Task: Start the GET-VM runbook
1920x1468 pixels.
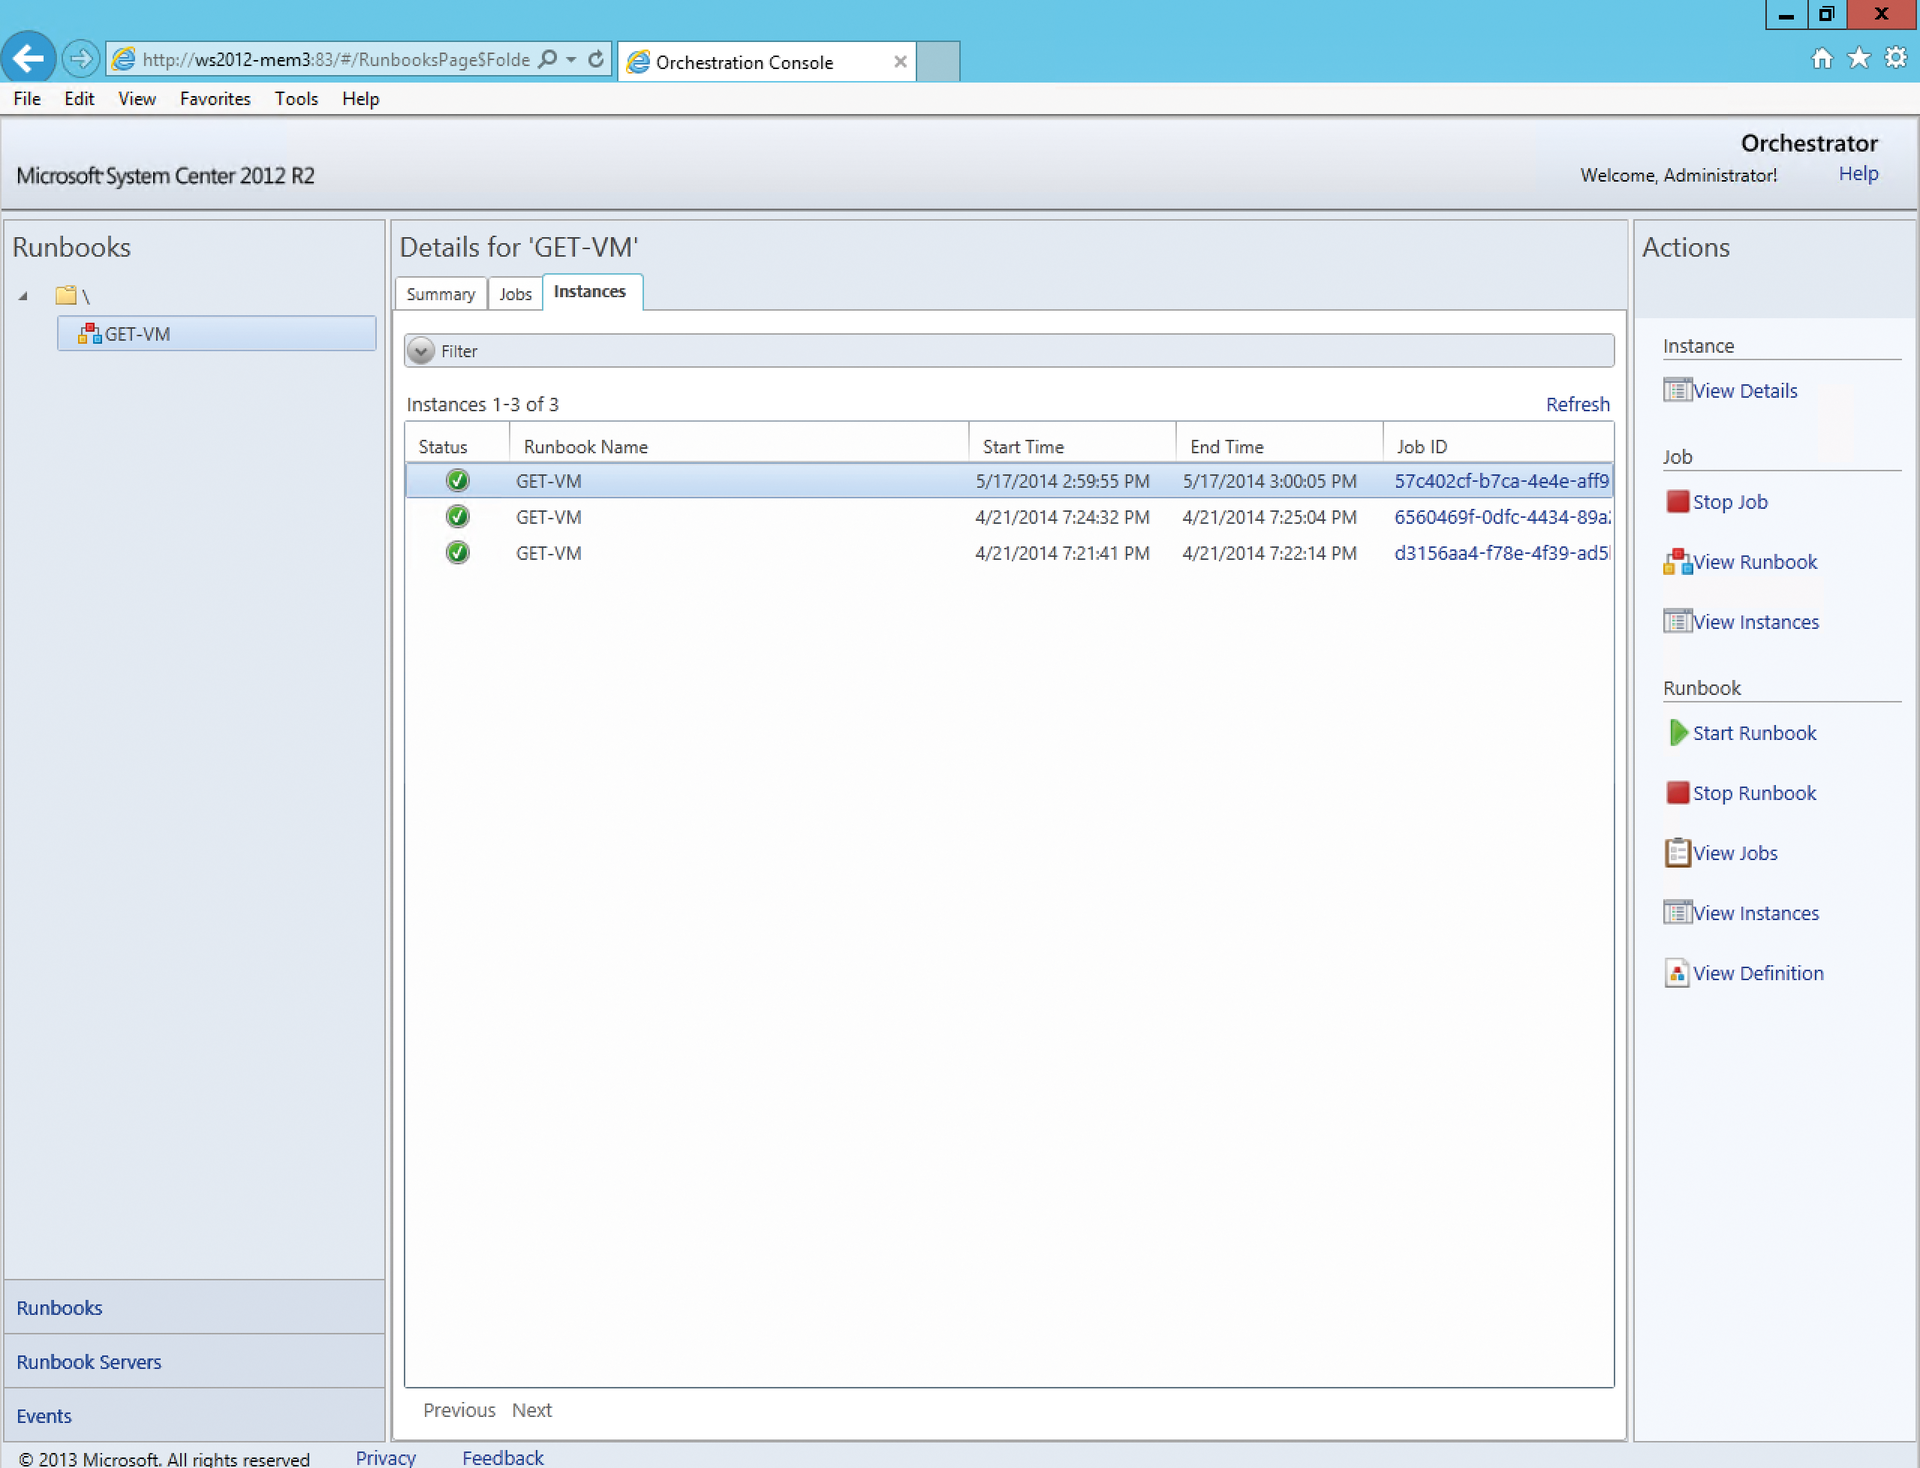Action: [1753, 732]
